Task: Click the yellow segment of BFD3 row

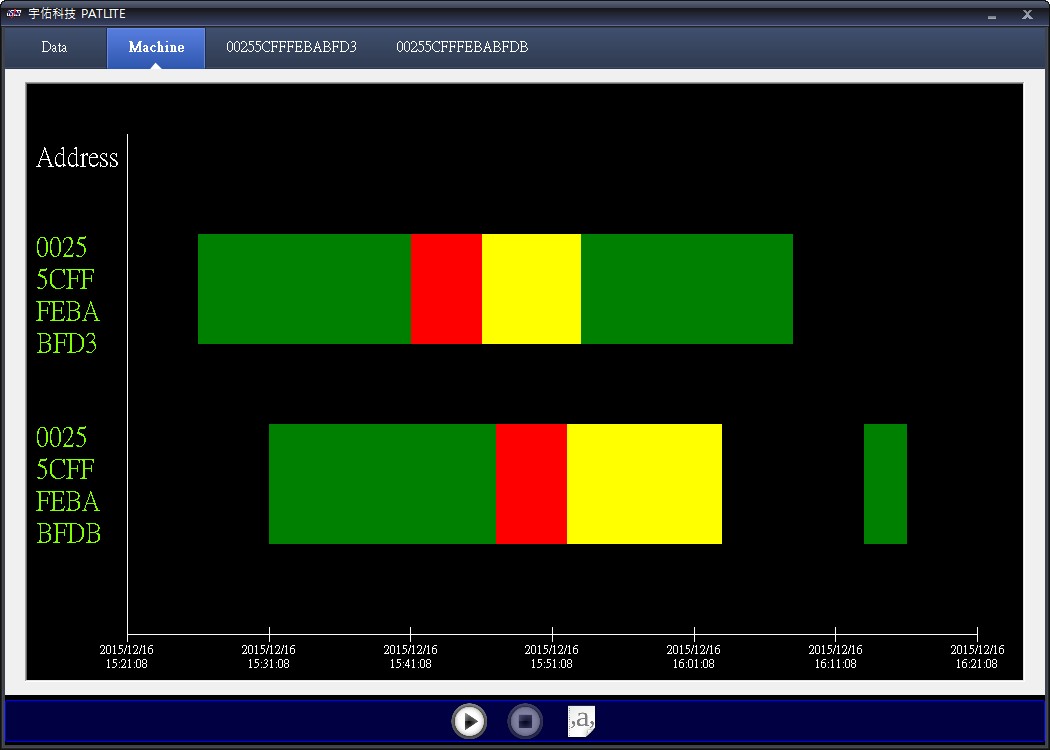Action: point(531,289)
